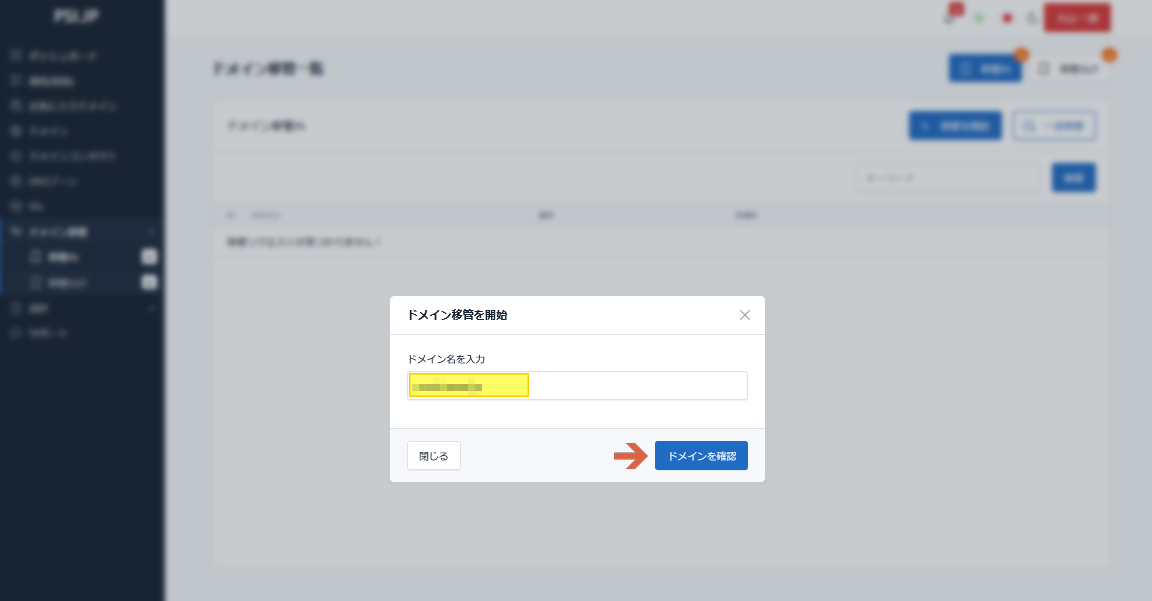Expand the sidebar section below 移管Out
The image size is (1152, 601).
[x=151, y=309]
